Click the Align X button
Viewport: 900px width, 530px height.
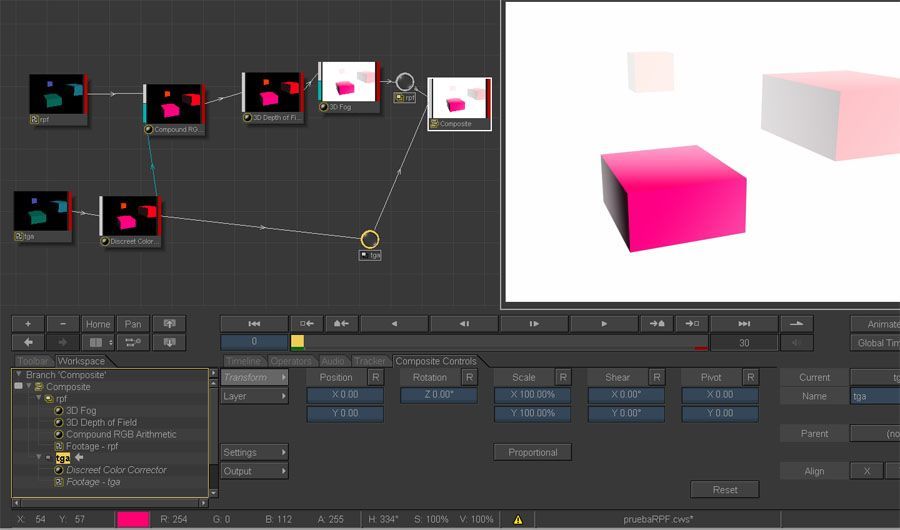coord(867,471)
